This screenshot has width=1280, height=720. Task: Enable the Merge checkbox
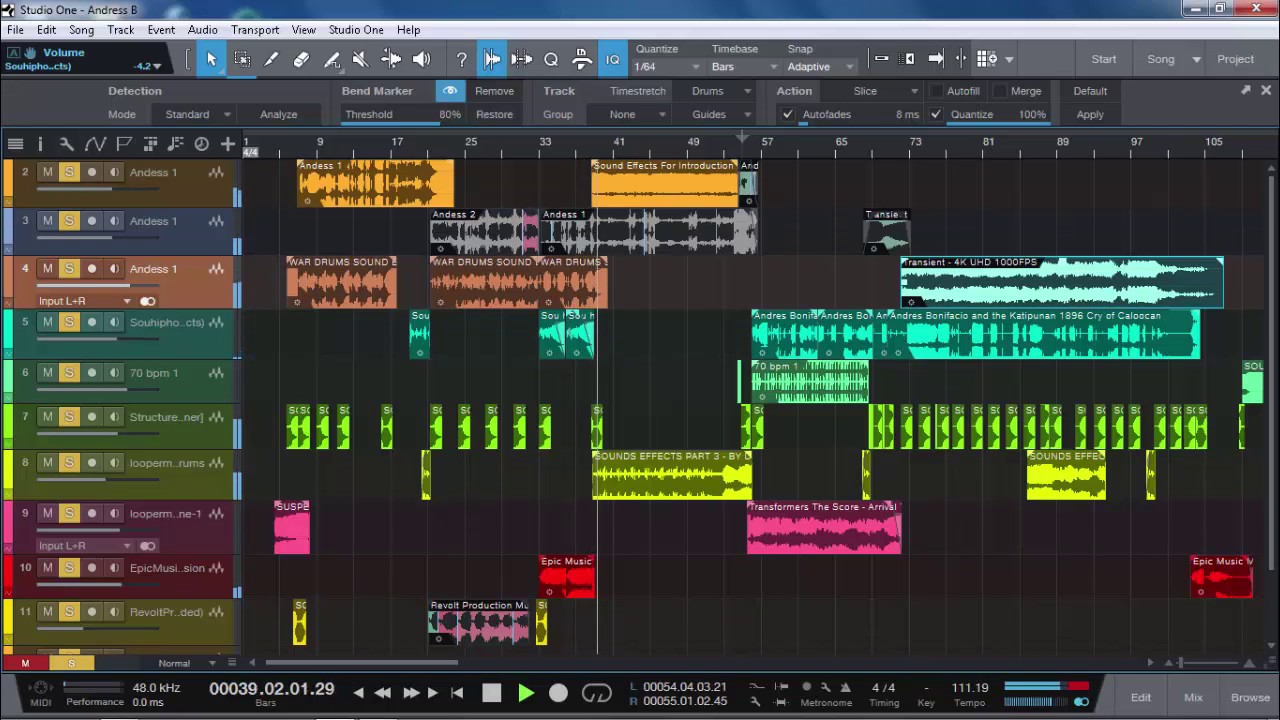(998, 91)
